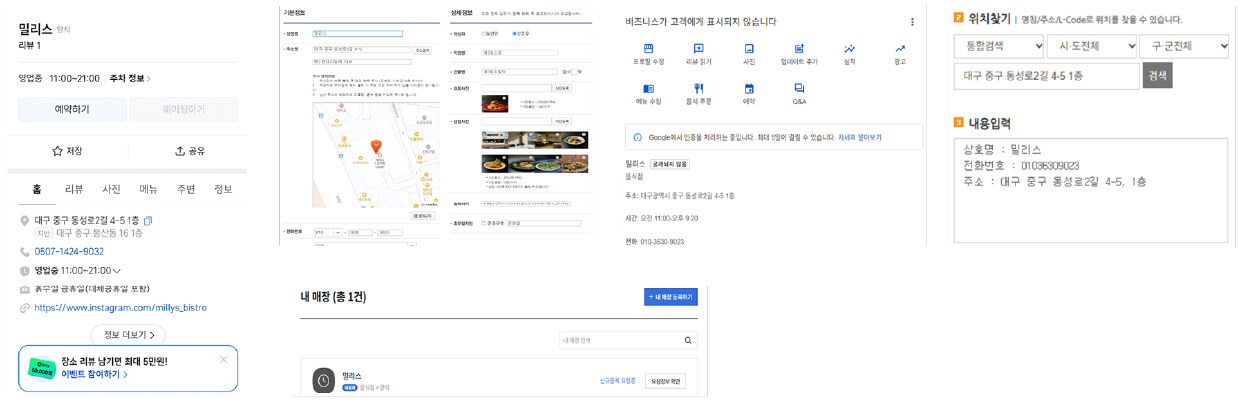Open the 이벤트 참여하기 link
The height and width of the screenshot is (413, 1241).
point(95,374)
